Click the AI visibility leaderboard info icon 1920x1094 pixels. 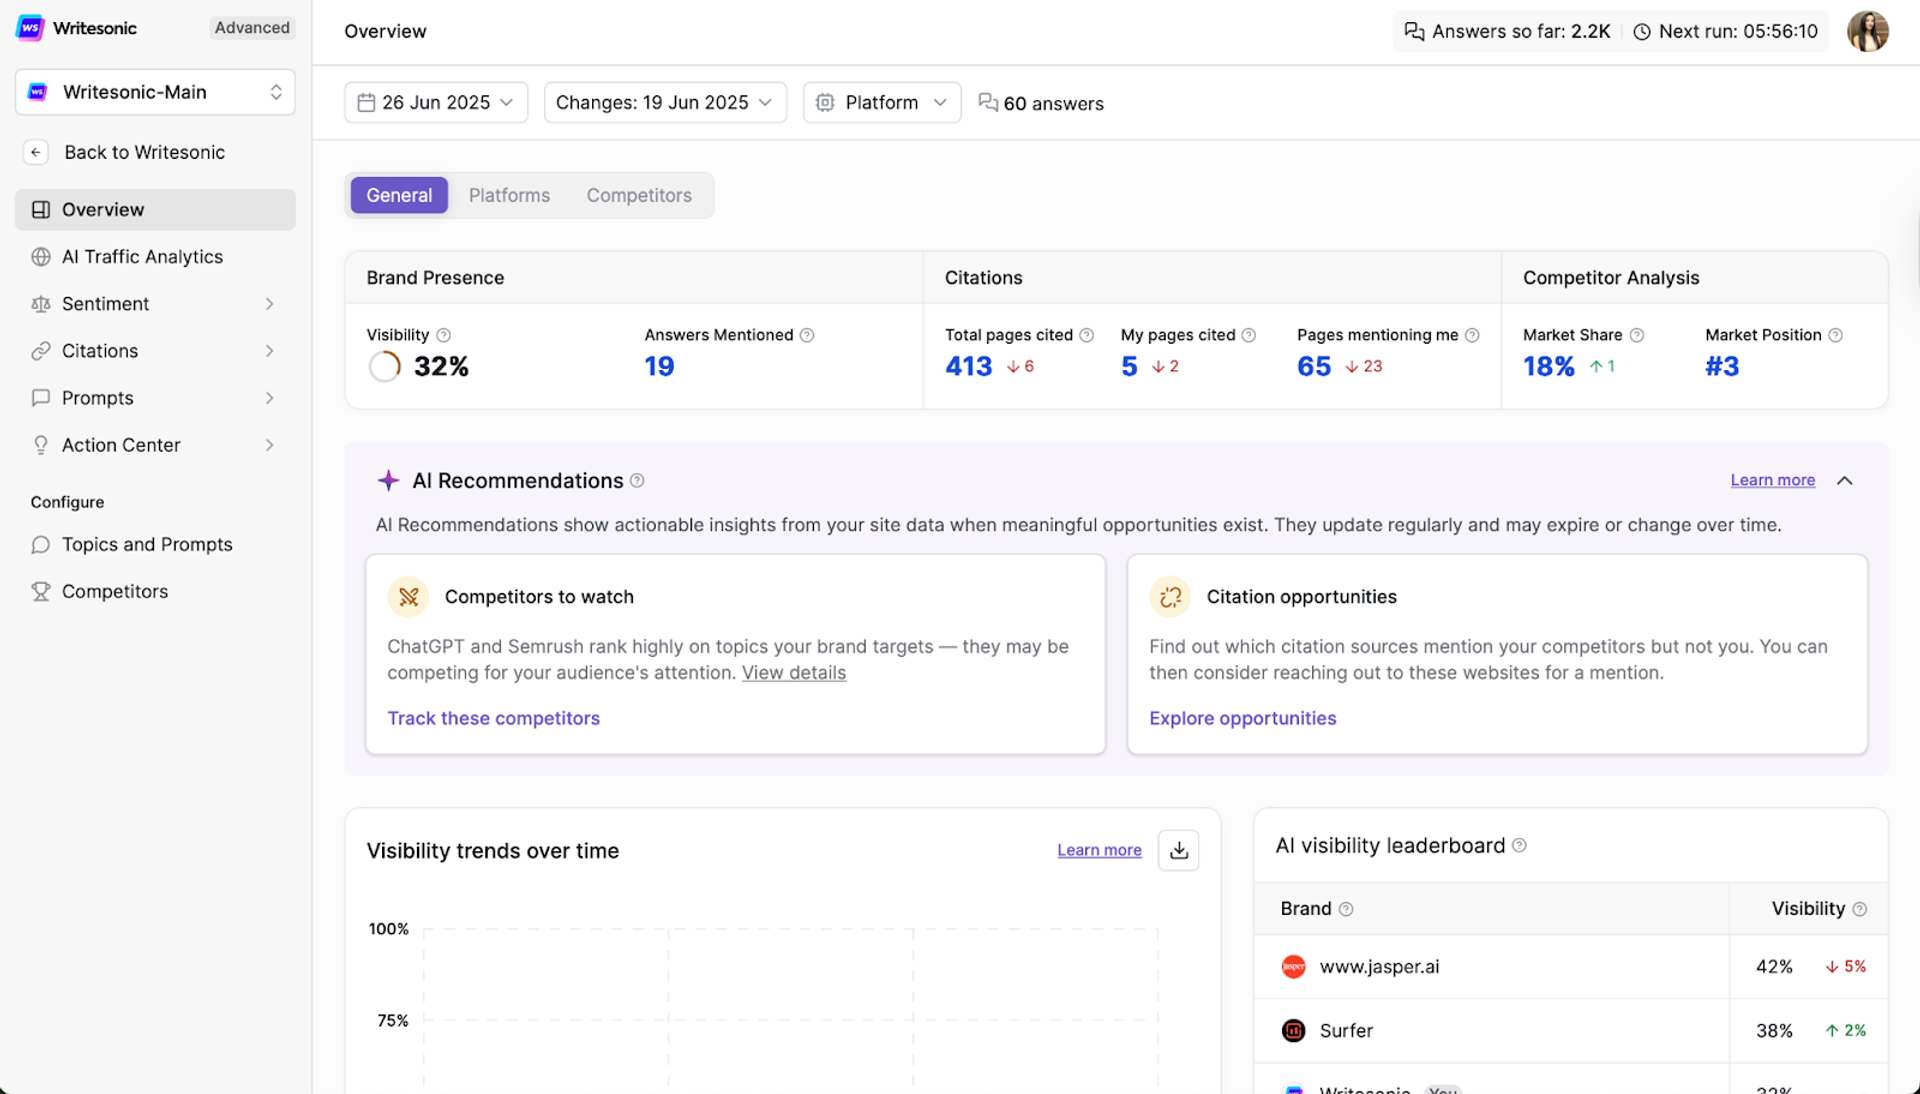tap(1520, 846)
